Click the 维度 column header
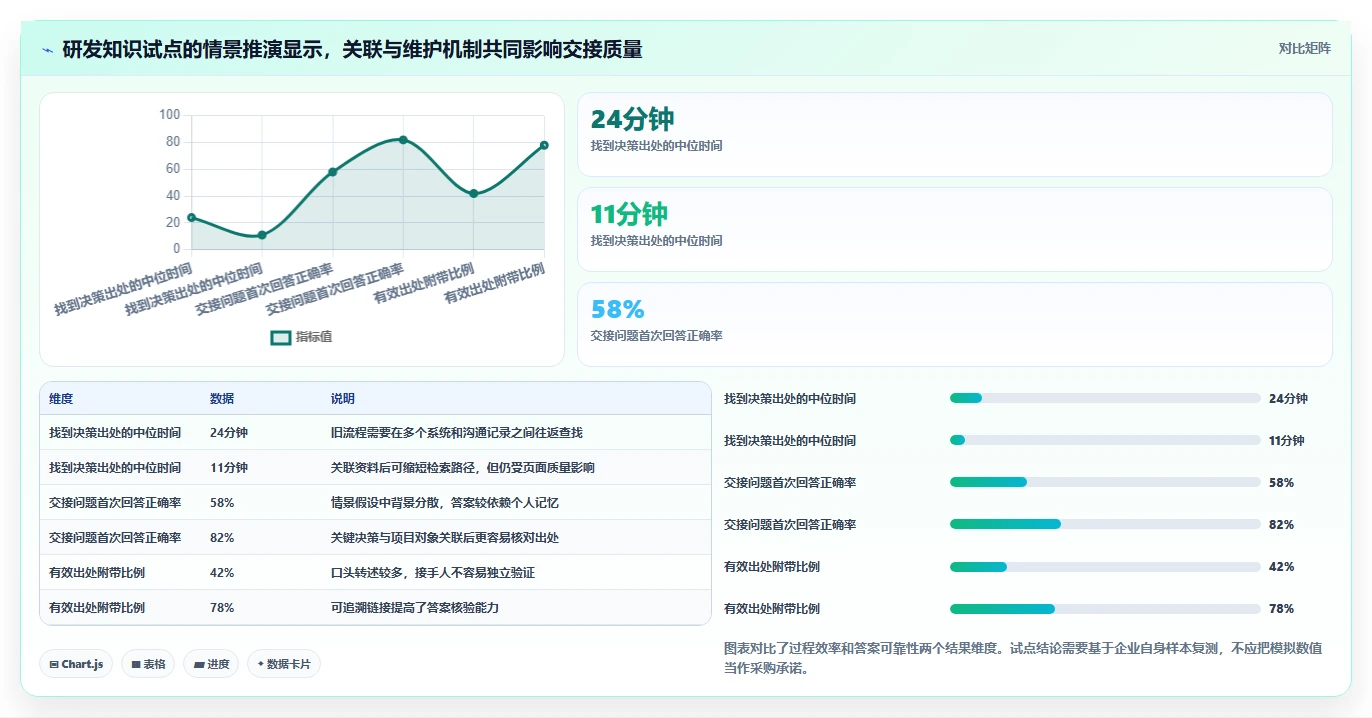 point(61,399)
